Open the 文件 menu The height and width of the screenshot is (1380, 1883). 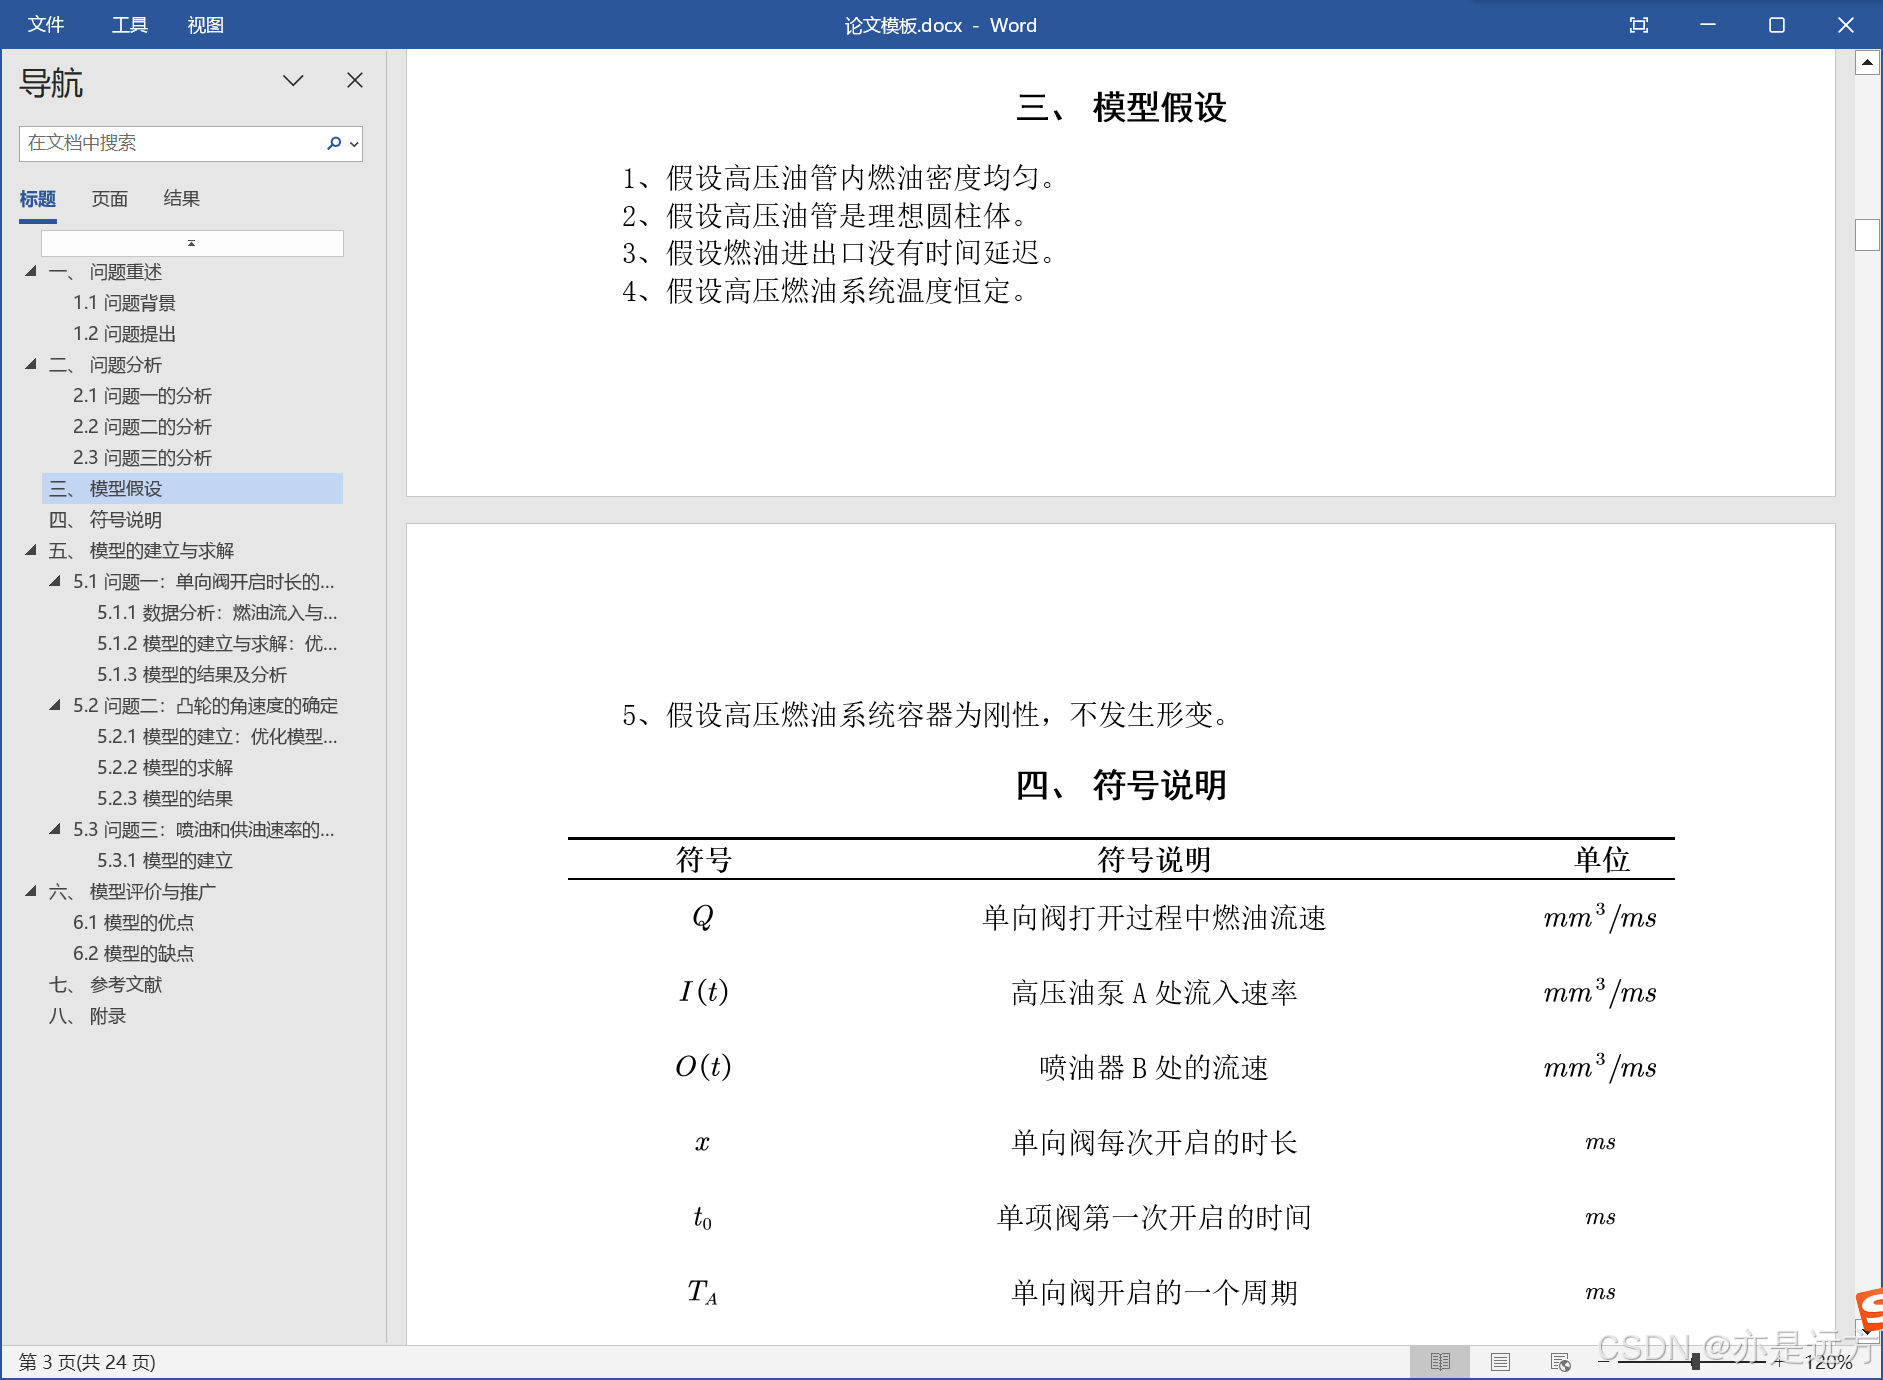pos(46,25)
